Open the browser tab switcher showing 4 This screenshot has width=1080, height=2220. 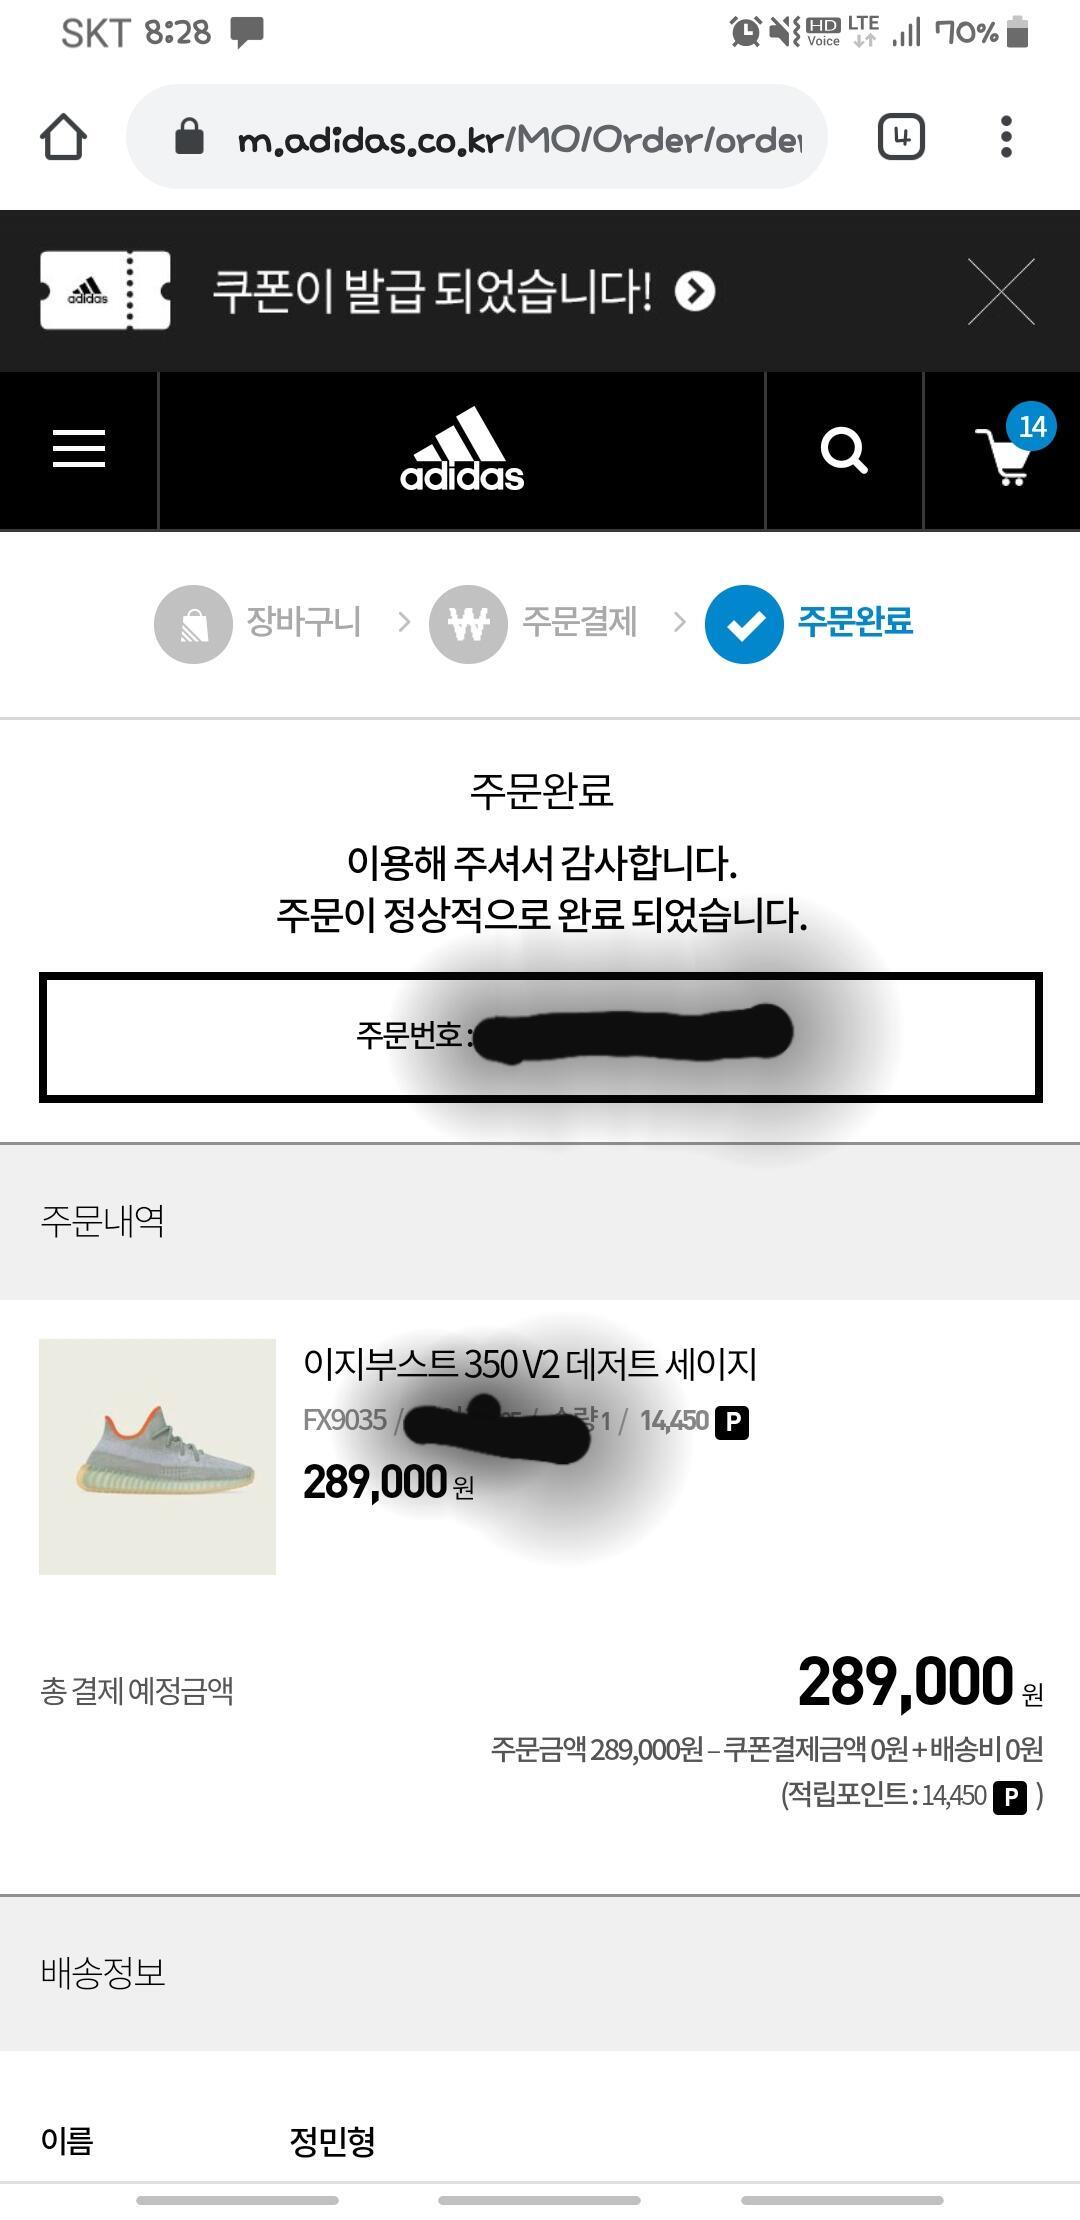point(901,136)
